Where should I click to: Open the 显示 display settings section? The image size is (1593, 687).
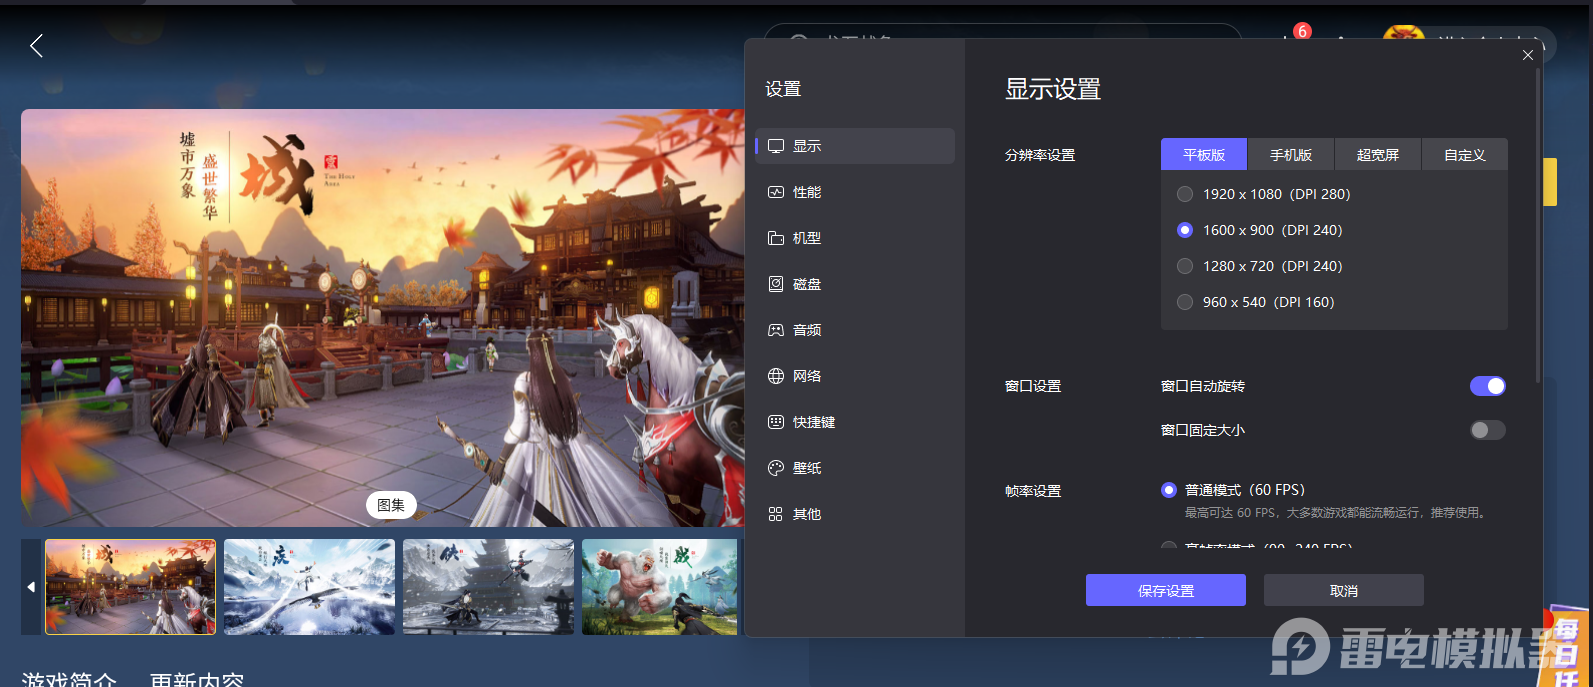click(x=855, y=146)
